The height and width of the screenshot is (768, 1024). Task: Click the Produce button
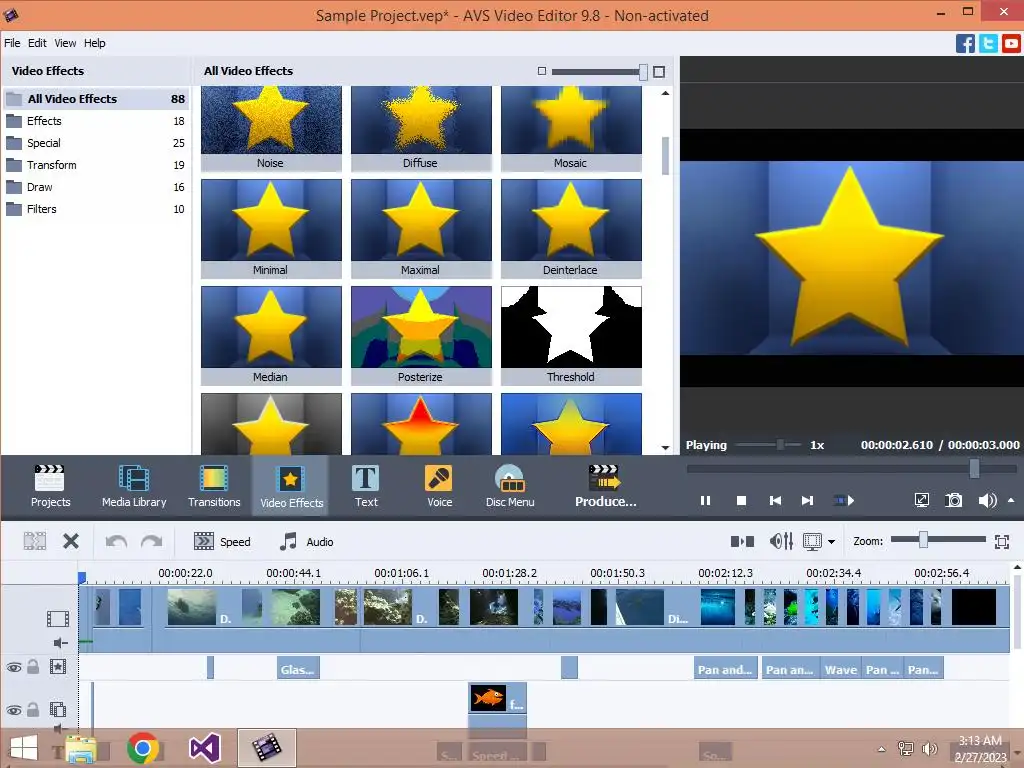coord(605,486)
